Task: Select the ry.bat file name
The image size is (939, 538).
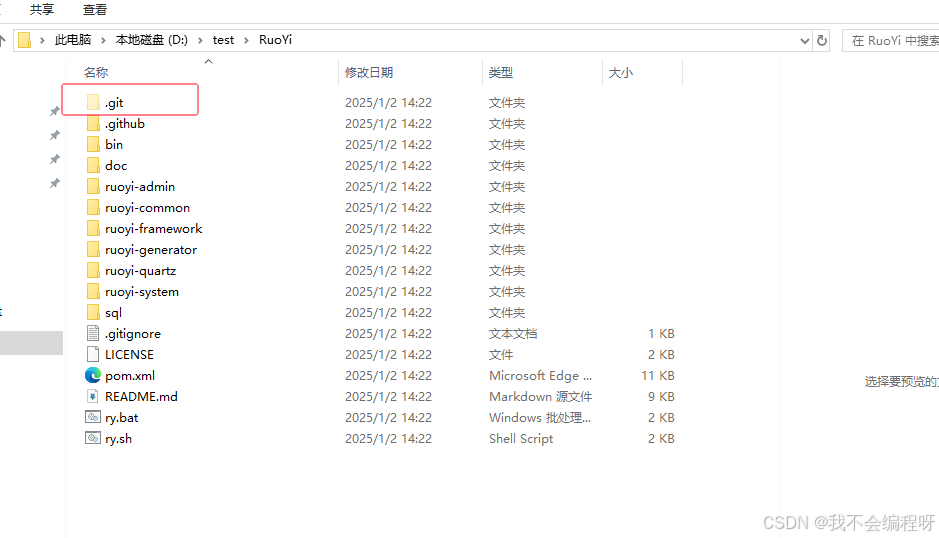Action: point(122,418)
